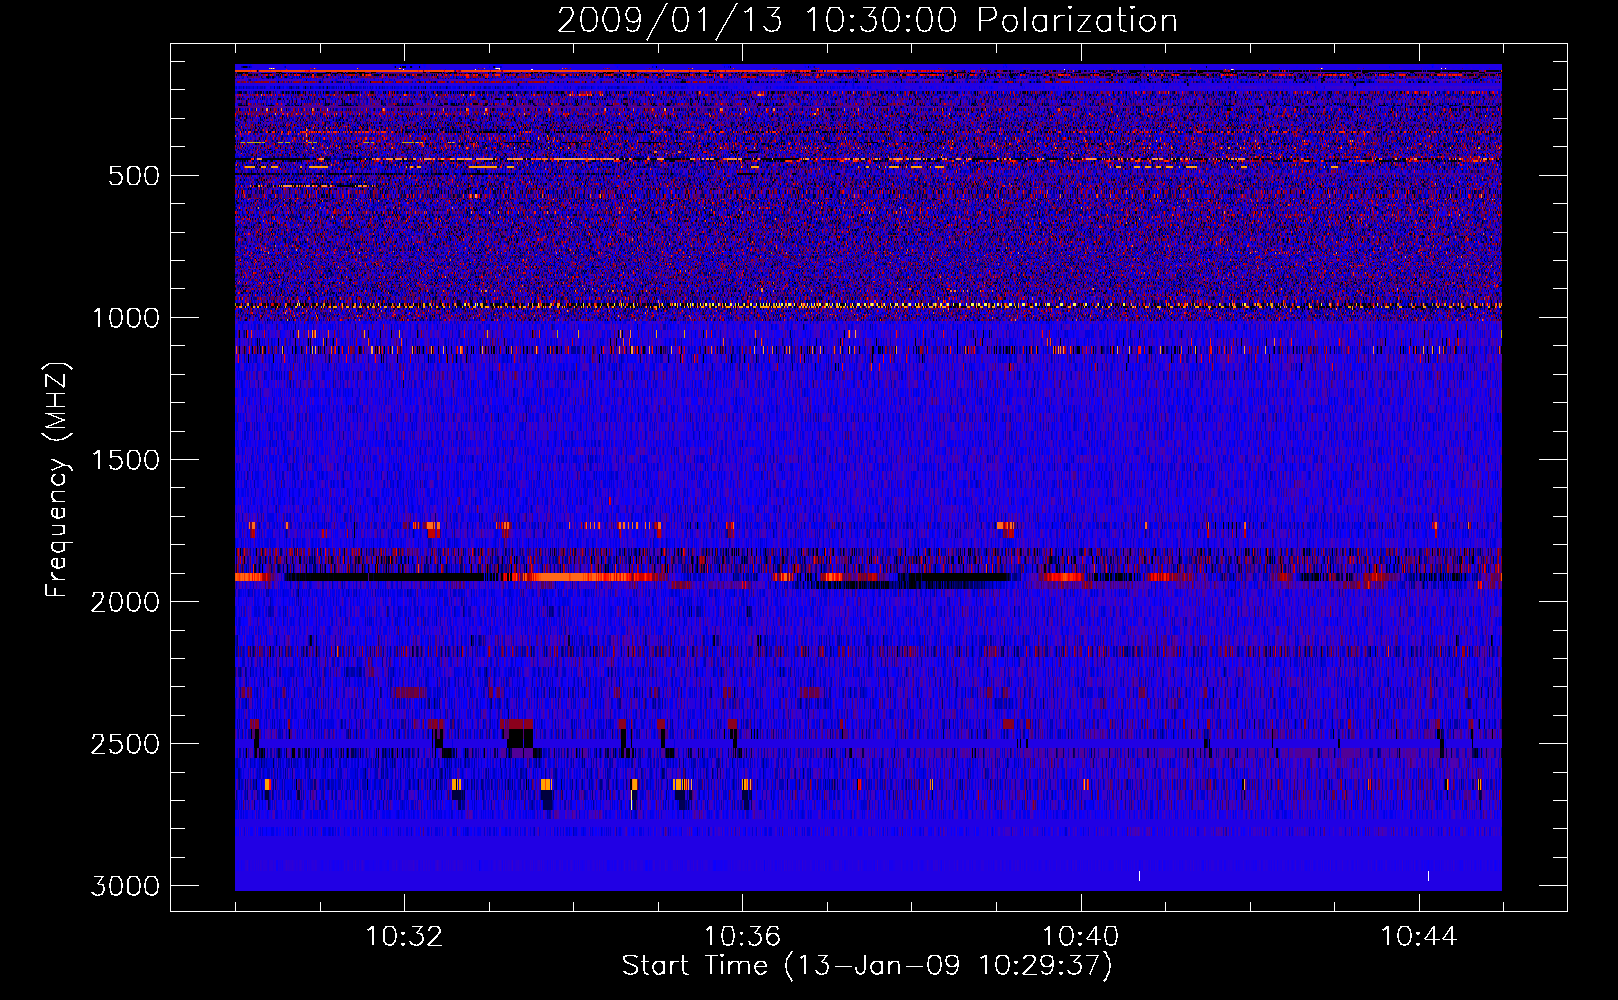This screenshot has width=1618, height=1000.
Task: Click the 500 frequency tick label
Action: (134, 176)
